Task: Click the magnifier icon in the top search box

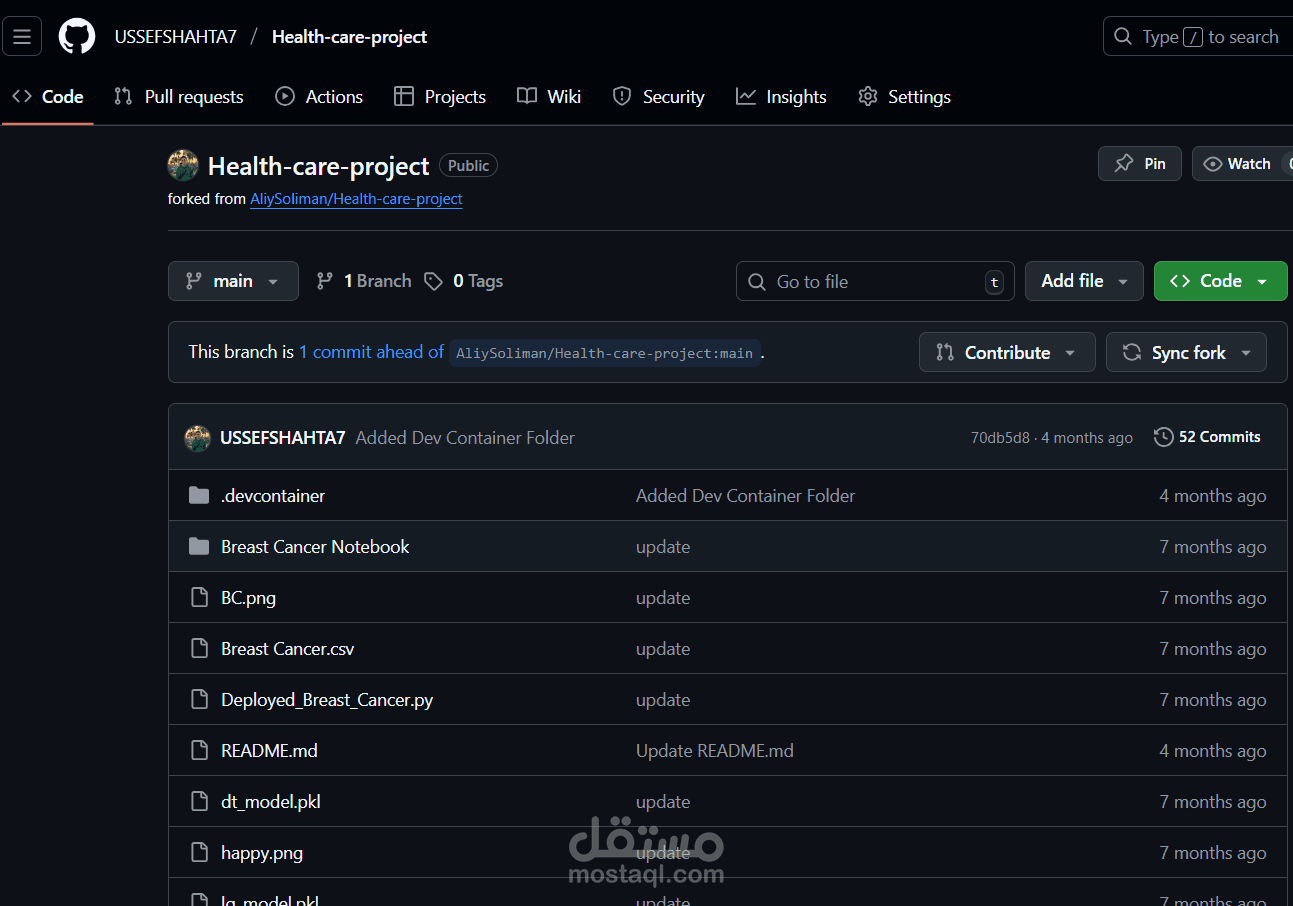Action: coord(1124,37)
